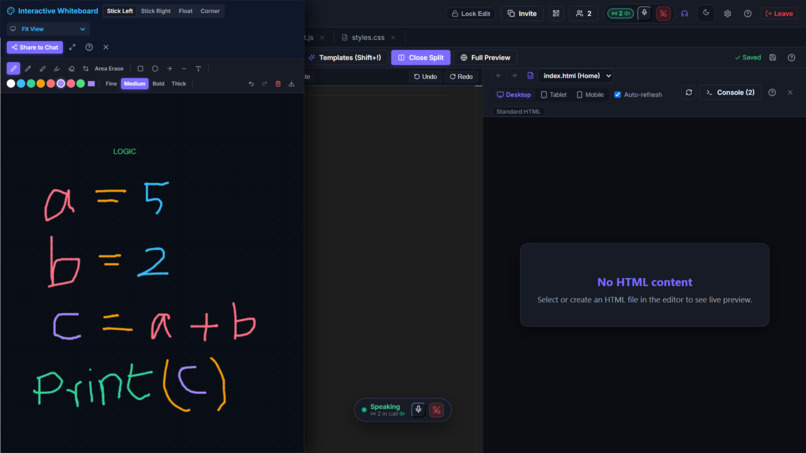Screen dimensions: 806x453
Task: Set stroke width to Medium
Action: point(135,84)
